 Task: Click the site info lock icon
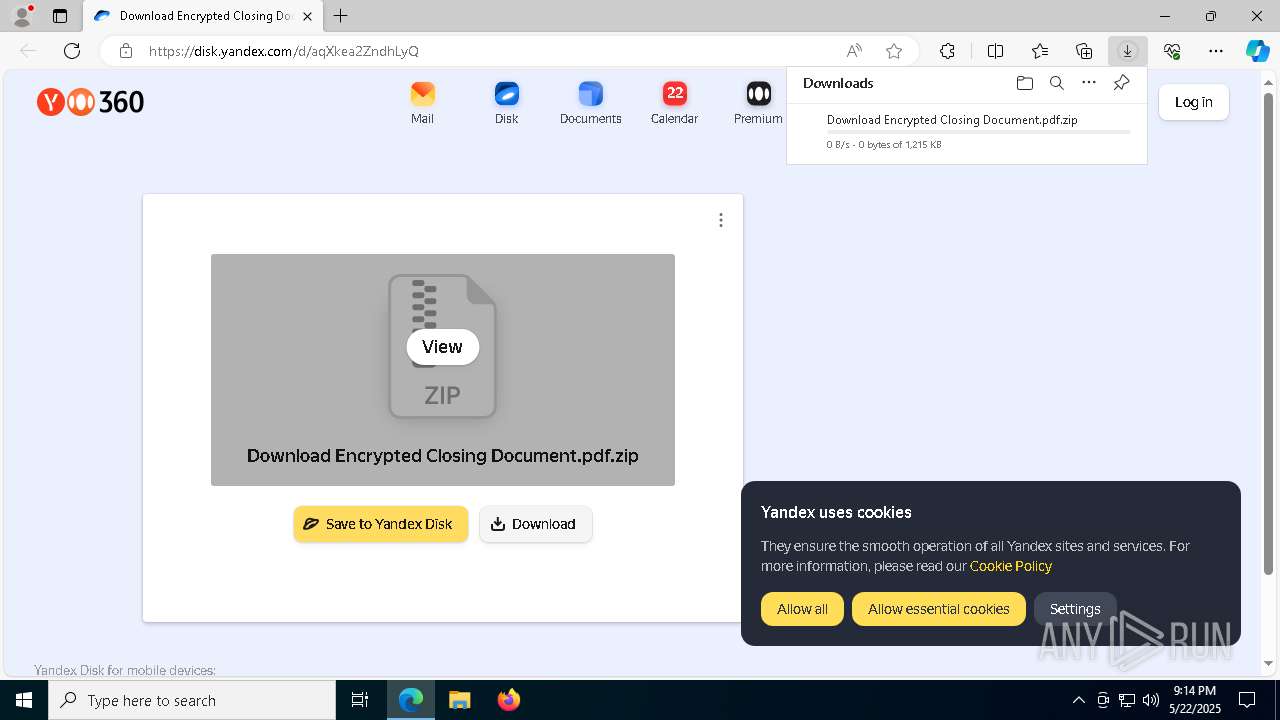[x=125, y=51]
